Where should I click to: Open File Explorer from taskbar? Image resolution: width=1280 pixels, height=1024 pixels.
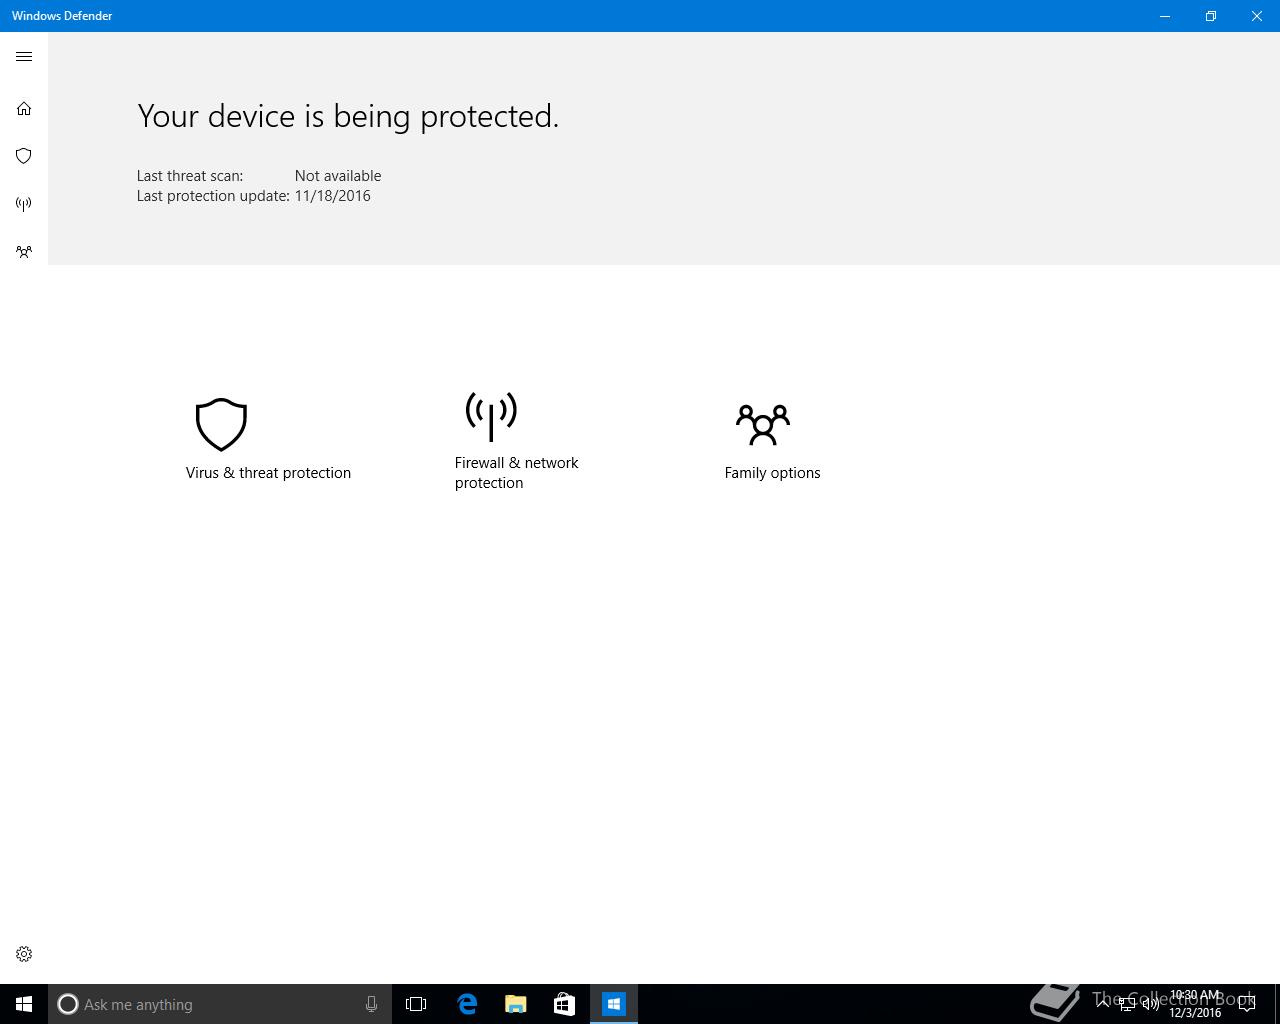516,1004
